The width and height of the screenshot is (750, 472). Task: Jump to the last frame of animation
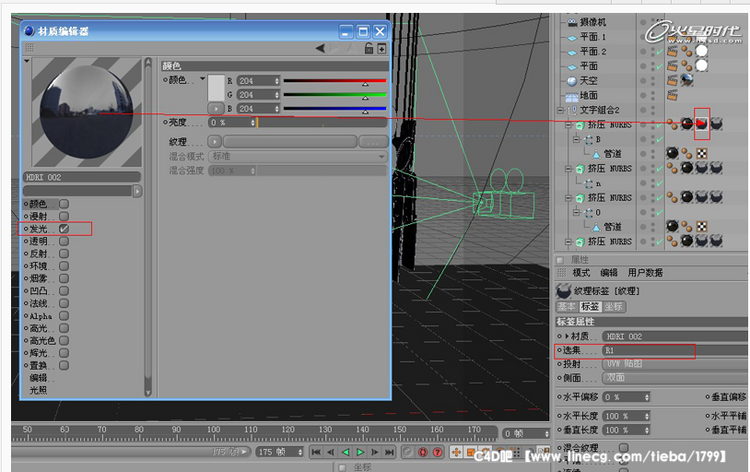(390, 451)
